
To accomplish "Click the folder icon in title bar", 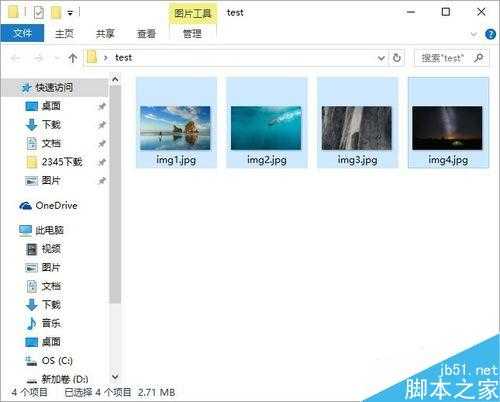I will (x=13, y=12).
